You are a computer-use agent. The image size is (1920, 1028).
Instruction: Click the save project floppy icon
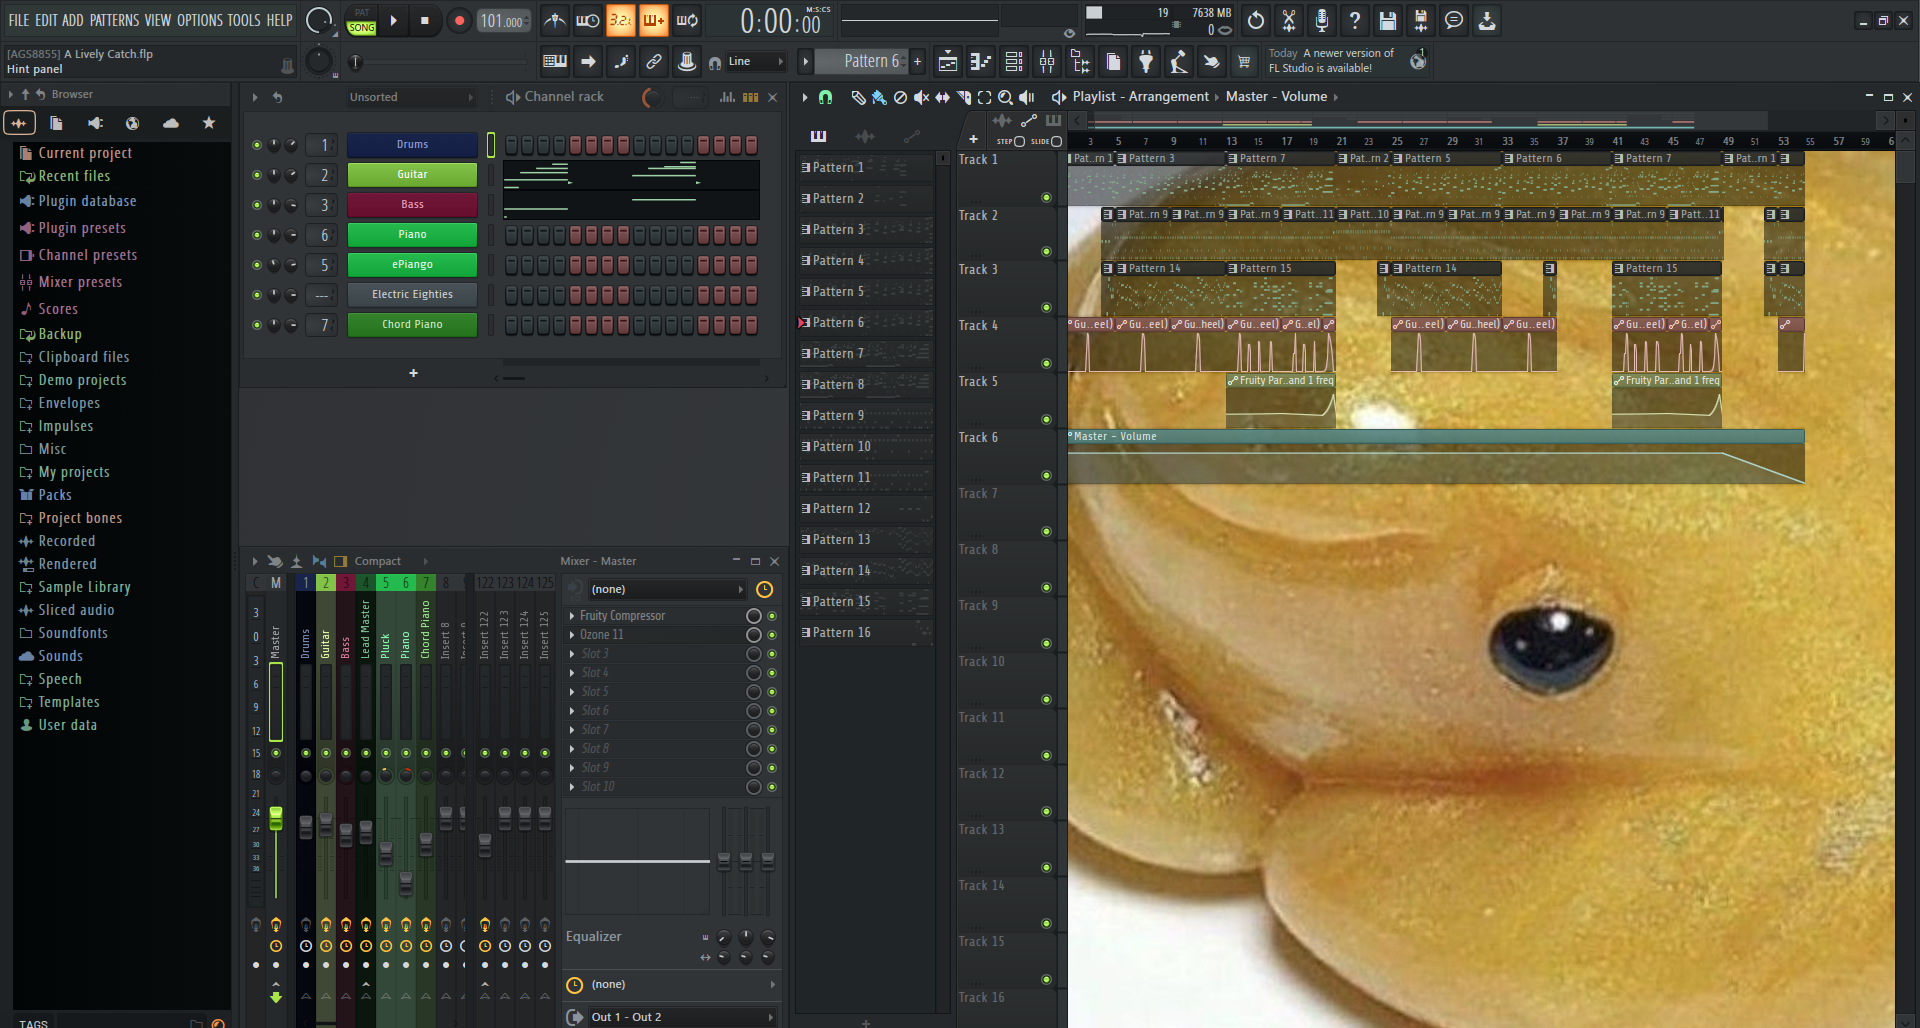click(1387, 20)
